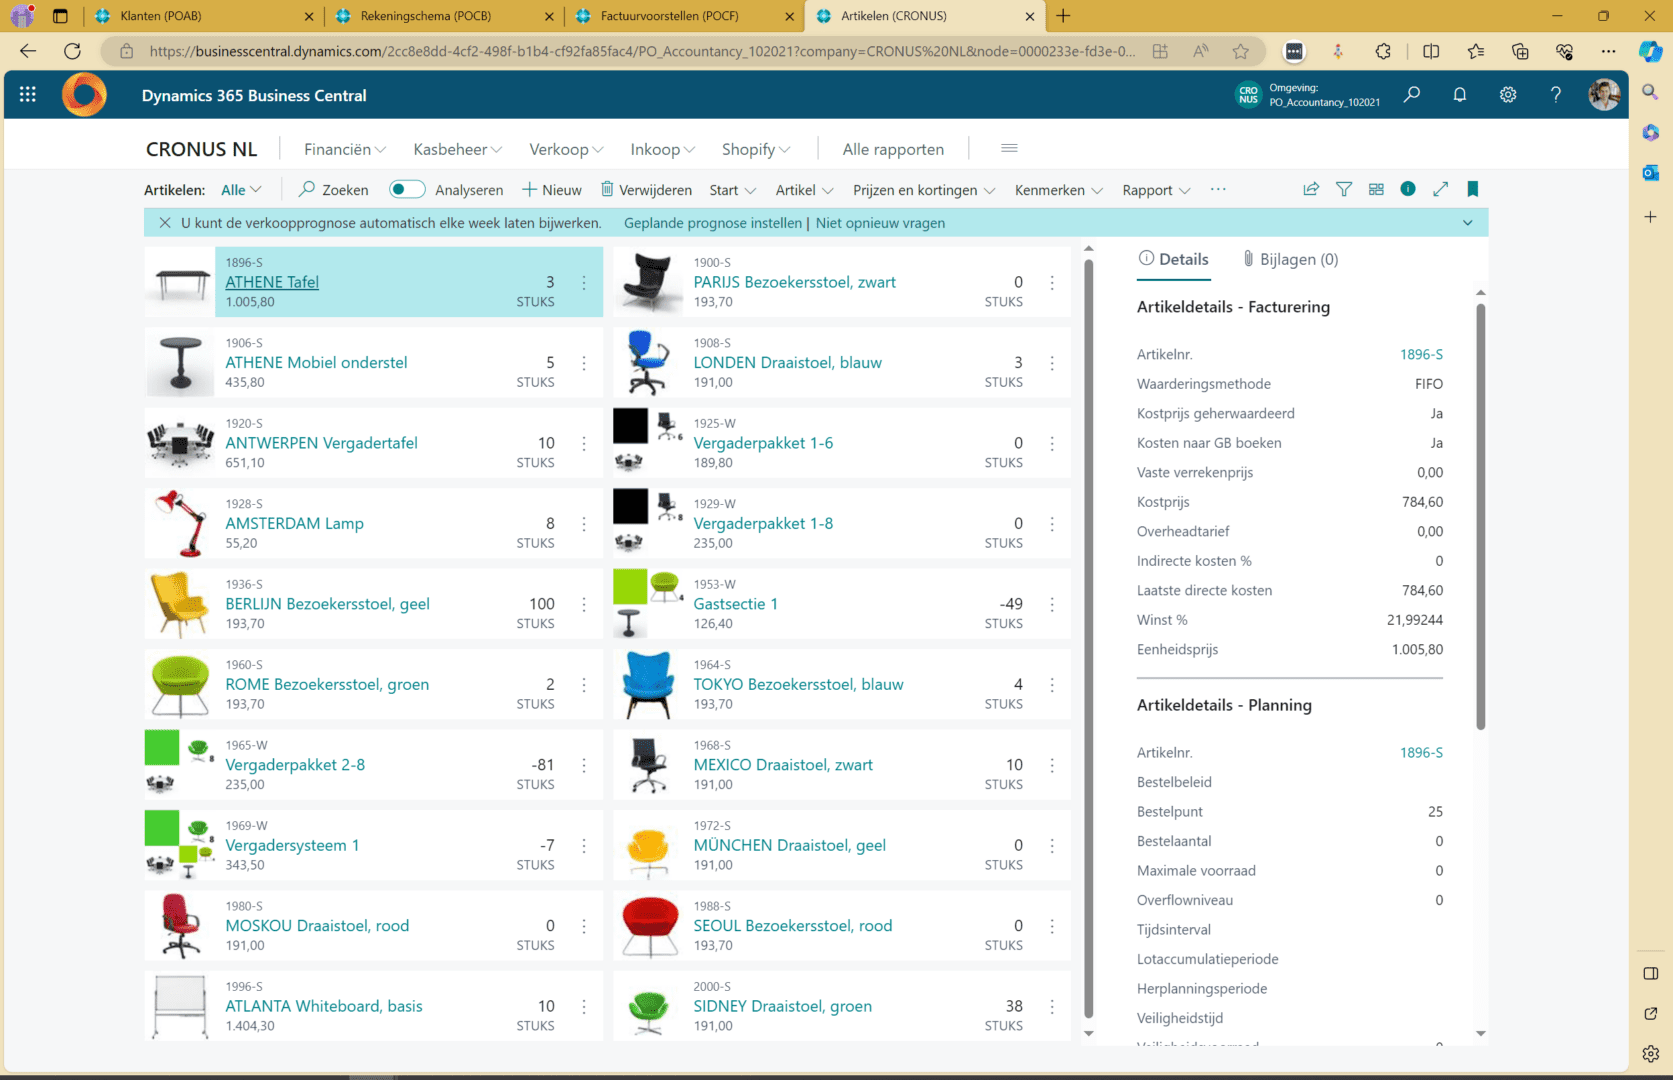Open the app launcher waffle menu
1673x1080 pixels.
(x=28, y=94)
